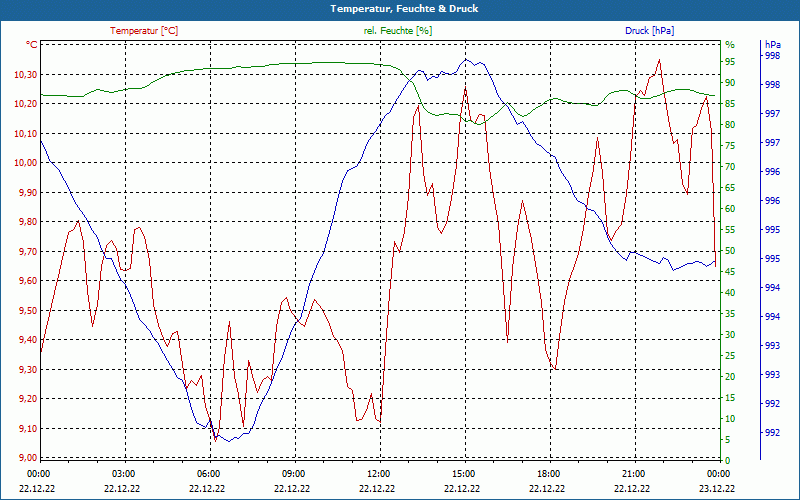Click the '06:00' time axis label

(x=209, y=473)
